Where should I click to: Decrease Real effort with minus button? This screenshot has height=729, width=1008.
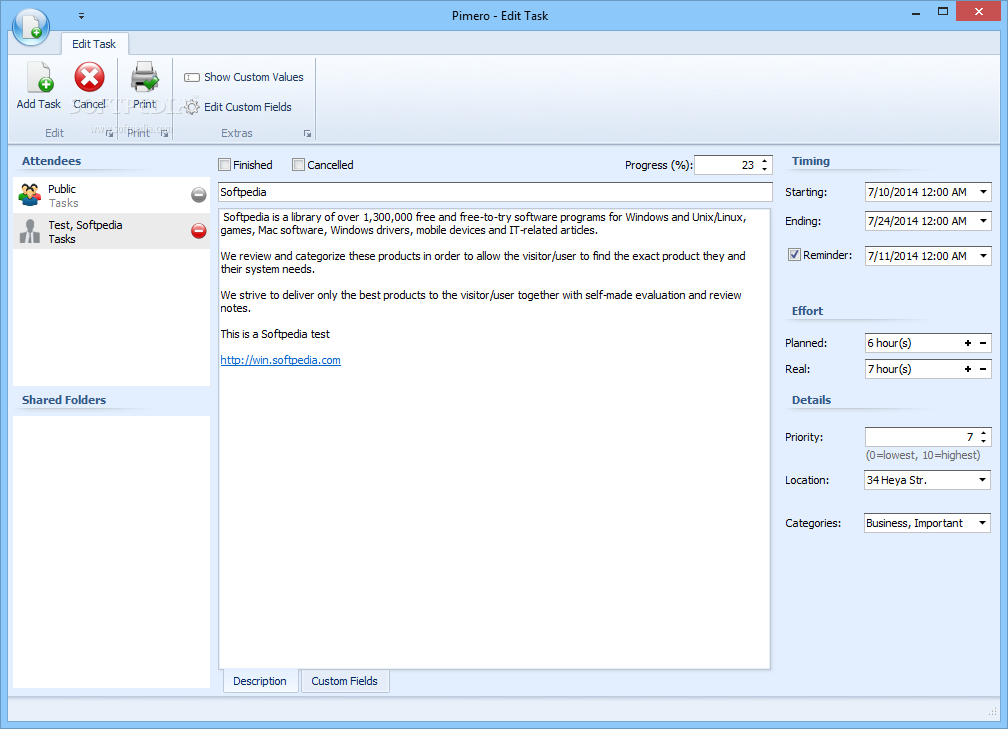click(x=983, y=369)
